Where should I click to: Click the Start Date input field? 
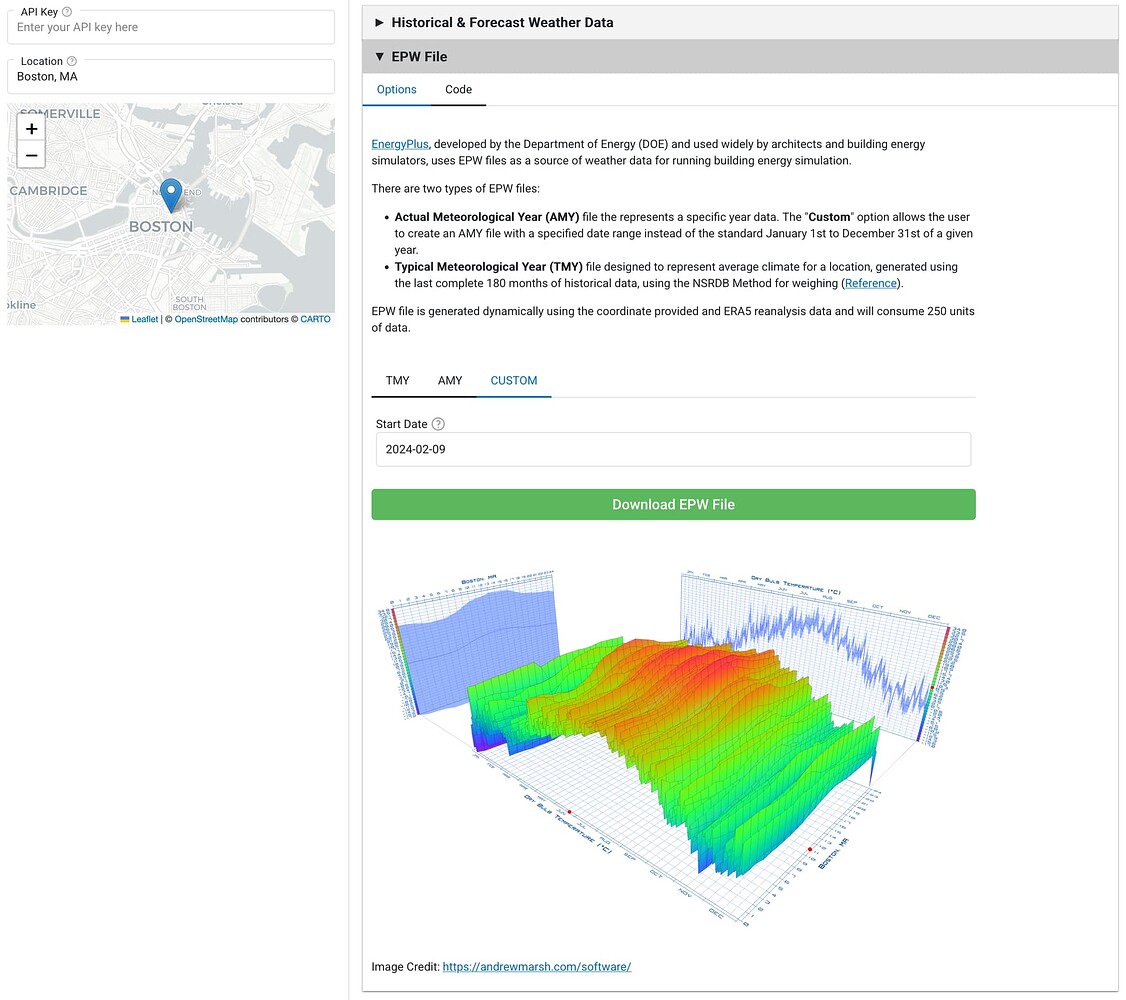pyautogui.click(x=672, y=449)
